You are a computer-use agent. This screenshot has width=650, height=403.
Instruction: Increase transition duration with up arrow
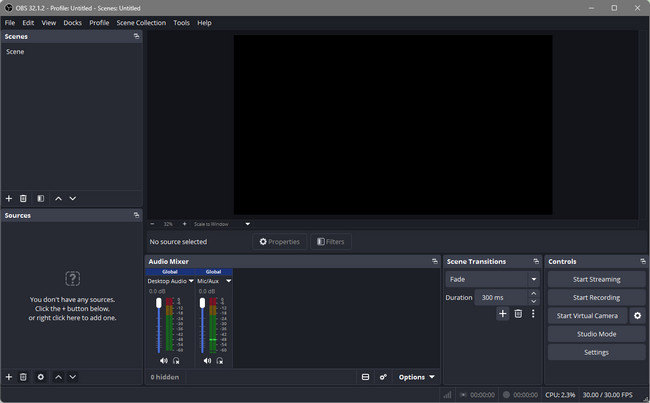534,294
